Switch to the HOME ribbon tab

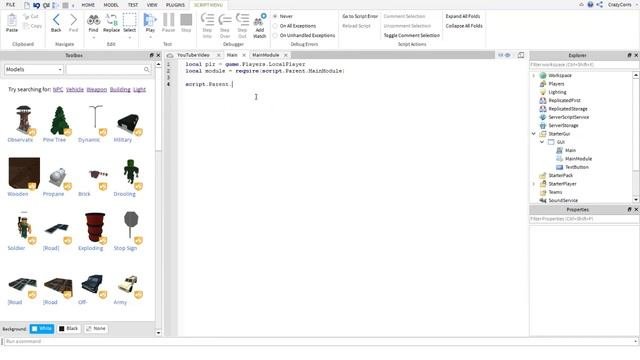click(88, 5)
